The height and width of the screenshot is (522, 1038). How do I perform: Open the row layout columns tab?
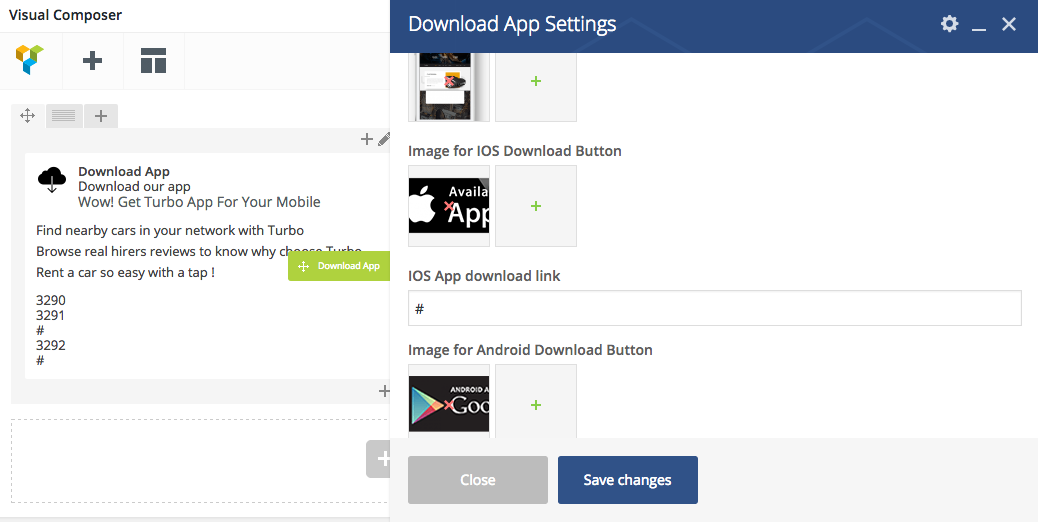pos(64,116)
